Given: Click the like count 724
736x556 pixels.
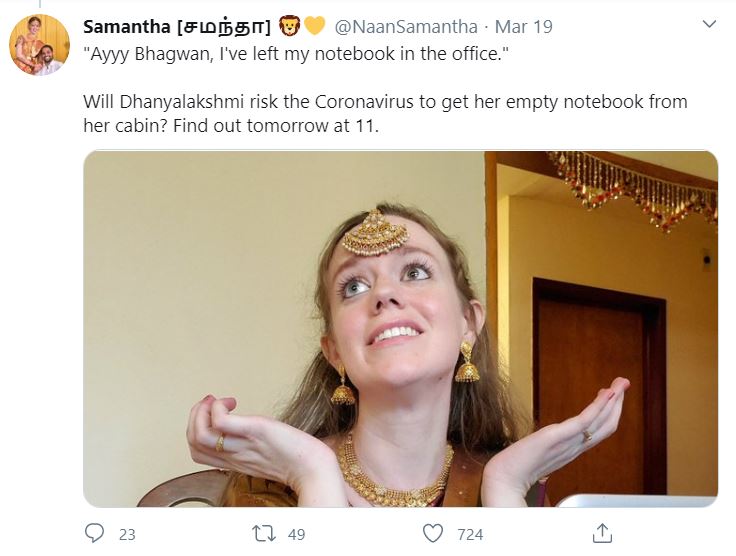Looking at the screenshot, I should click(x=469, y=535).
